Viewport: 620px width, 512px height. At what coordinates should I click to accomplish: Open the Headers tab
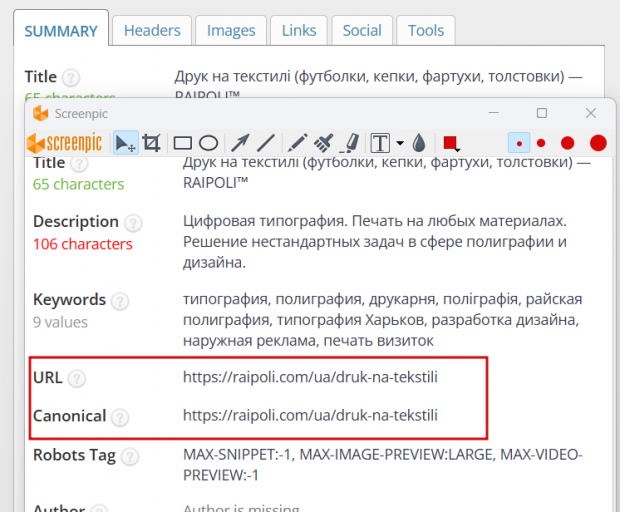152,30
